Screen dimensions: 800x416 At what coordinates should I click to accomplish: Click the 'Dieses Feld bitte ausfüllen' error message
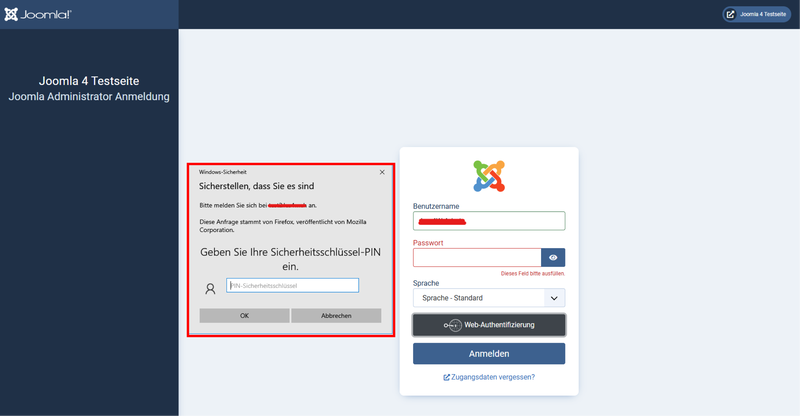click(533, 273)
